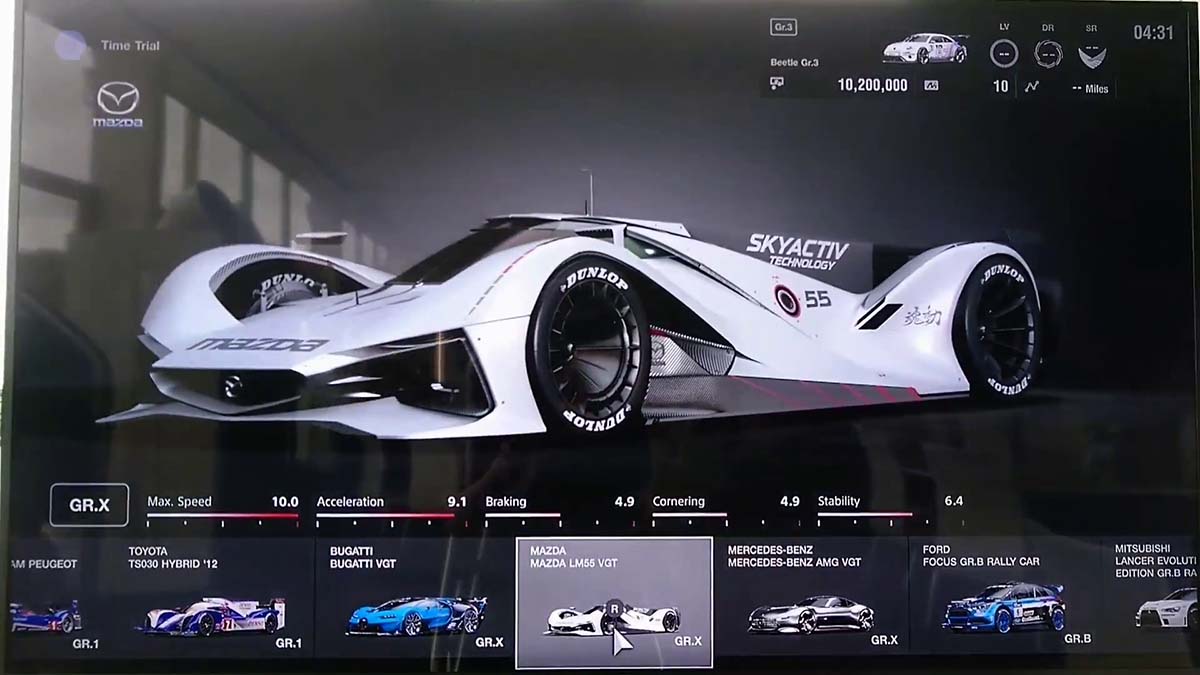Click the round Time Trial mode icon
The image size is (1200, 675).
coord(71,45)
